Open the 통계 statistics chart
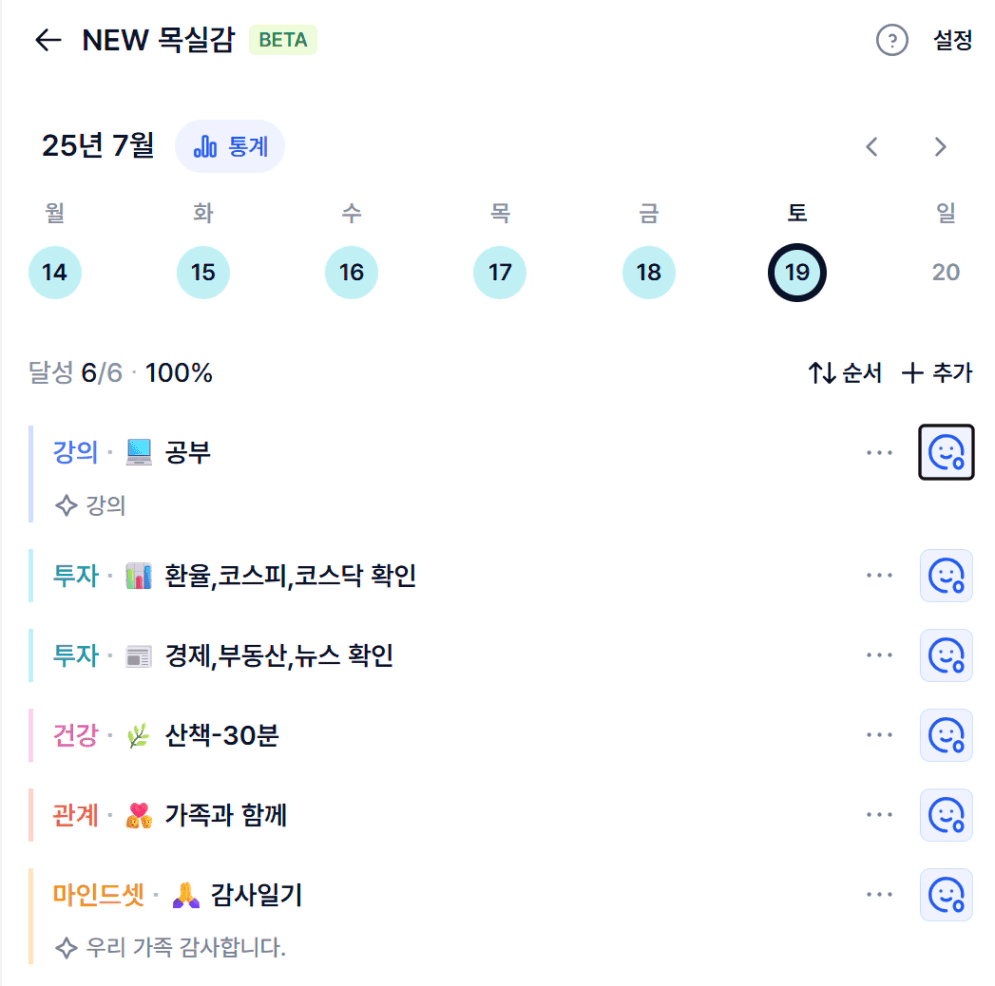The image size is (995, 986). 230,147
